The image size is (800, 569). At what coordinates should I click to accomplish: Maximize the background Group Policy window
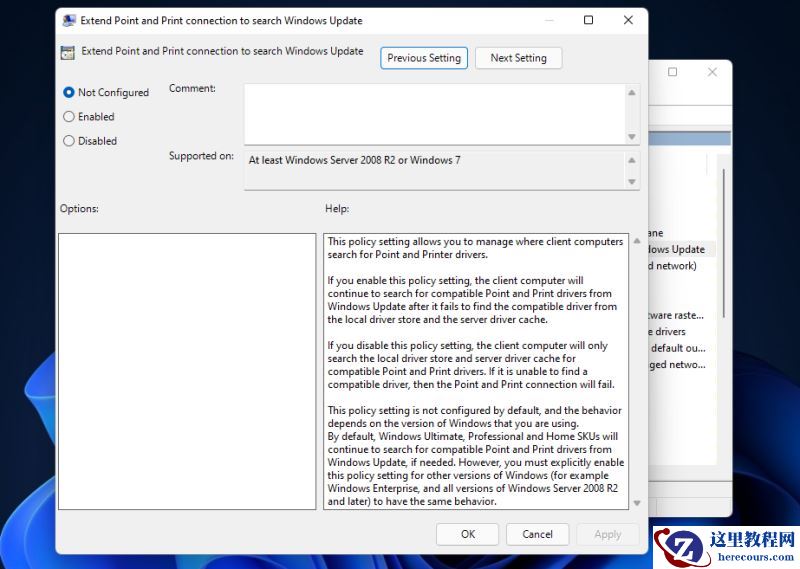click(x=672, y=72)
